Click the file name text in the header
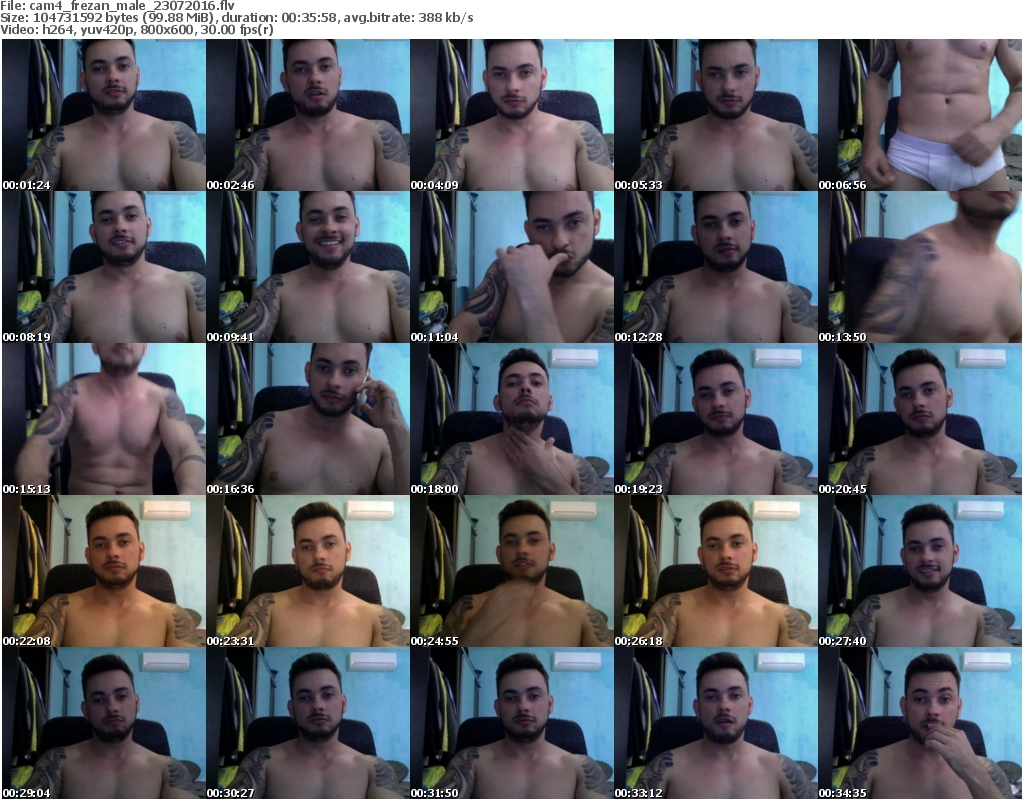 tap(132, 6)
